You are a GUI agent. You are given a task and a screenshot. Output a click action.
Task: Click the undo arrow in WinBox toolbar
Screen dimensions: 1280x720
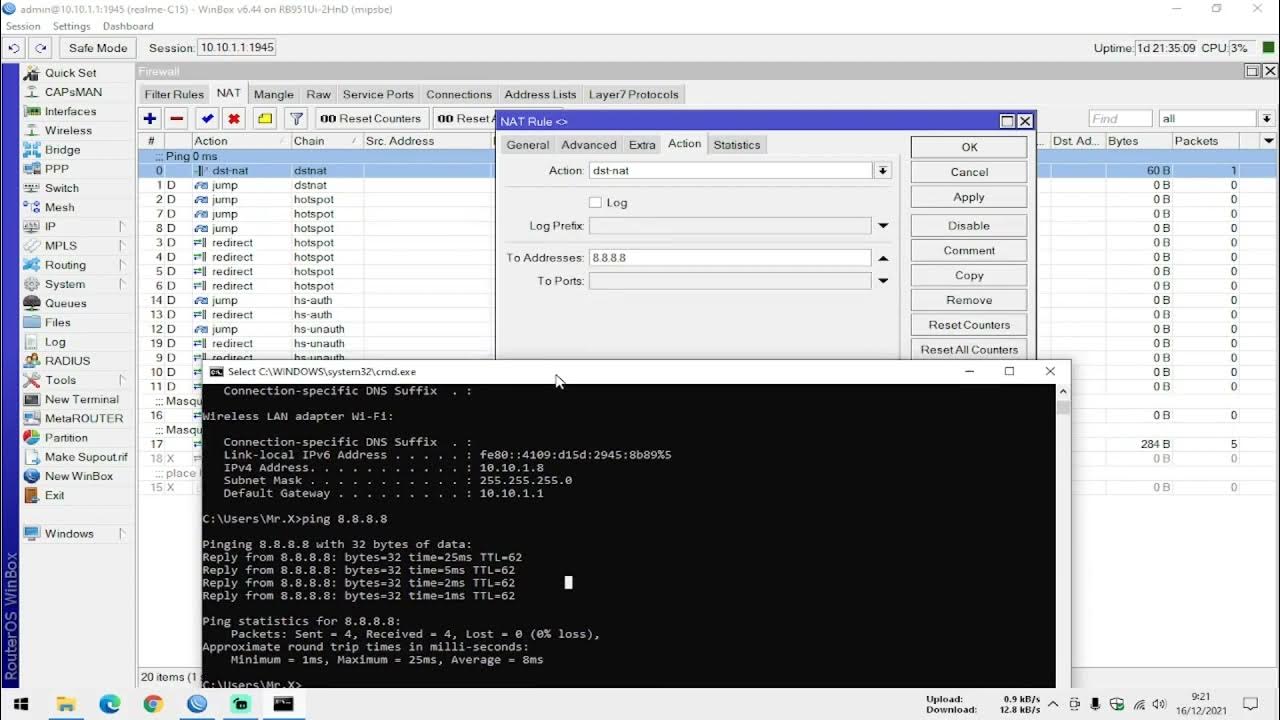point(14,48)
